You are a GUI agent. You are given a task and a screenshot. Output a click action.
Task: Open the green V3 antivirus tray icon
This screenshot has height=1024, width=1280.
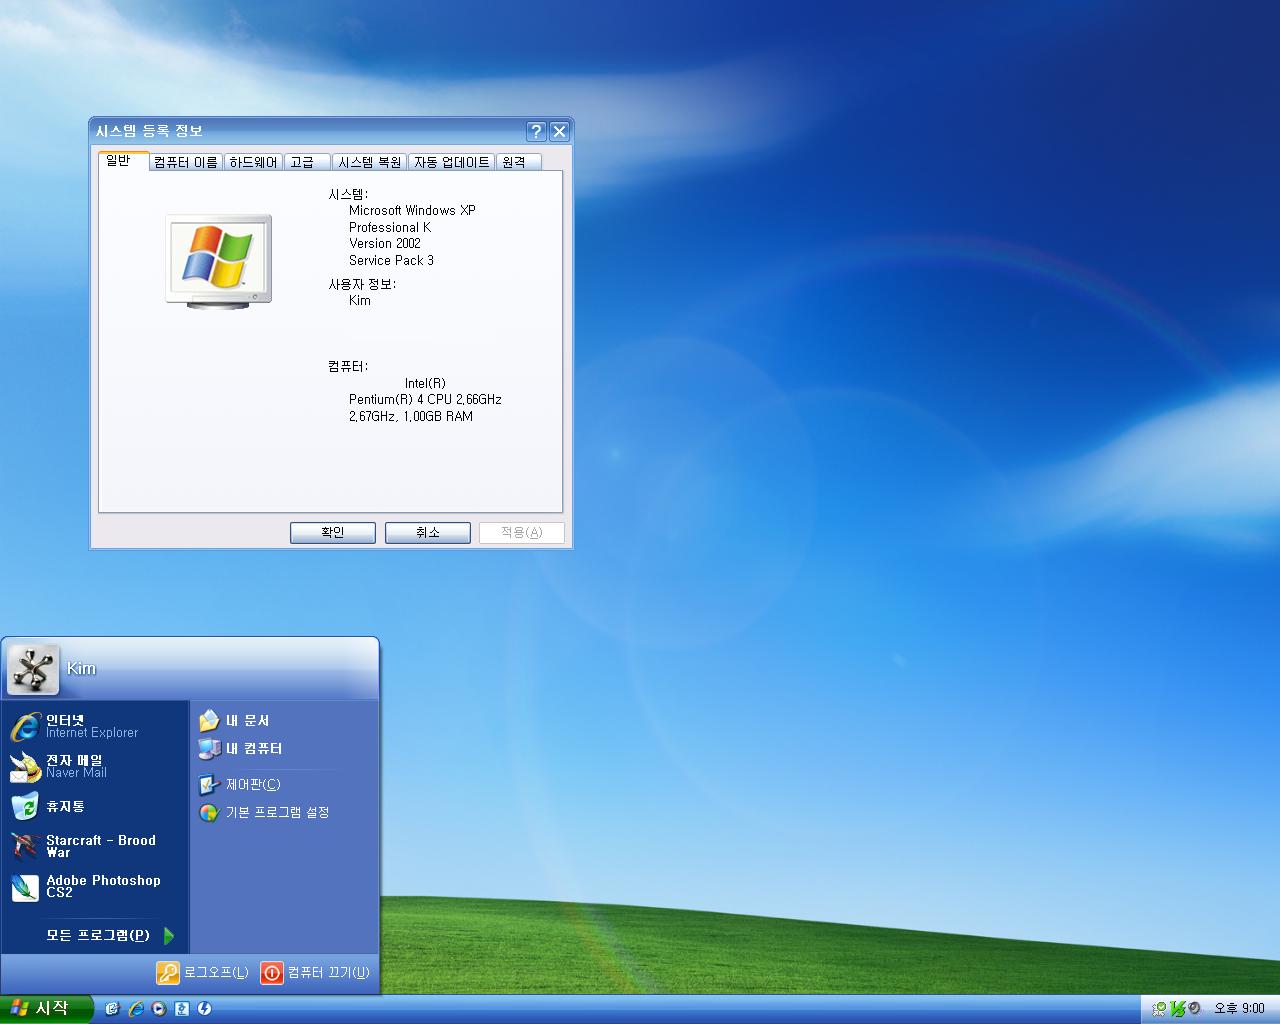(1178, 1008)
